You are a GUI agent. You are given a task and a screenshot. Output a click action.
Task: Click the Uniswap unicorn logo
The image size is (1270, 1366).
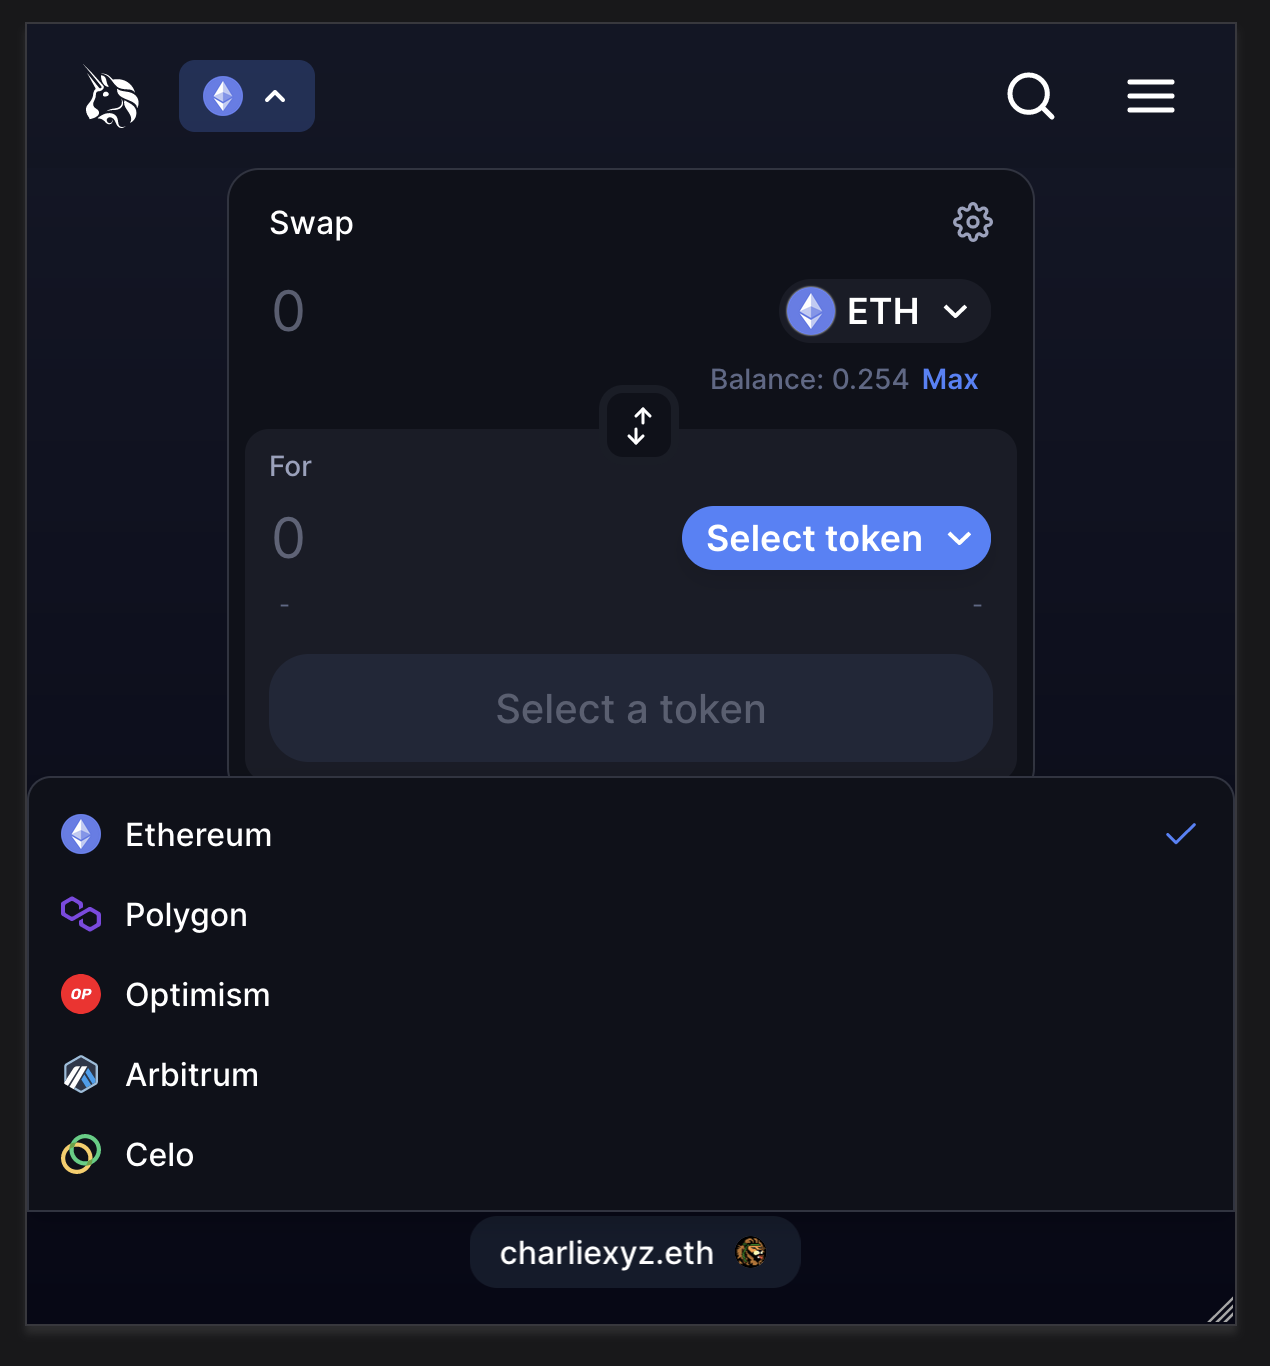point(110,96)
